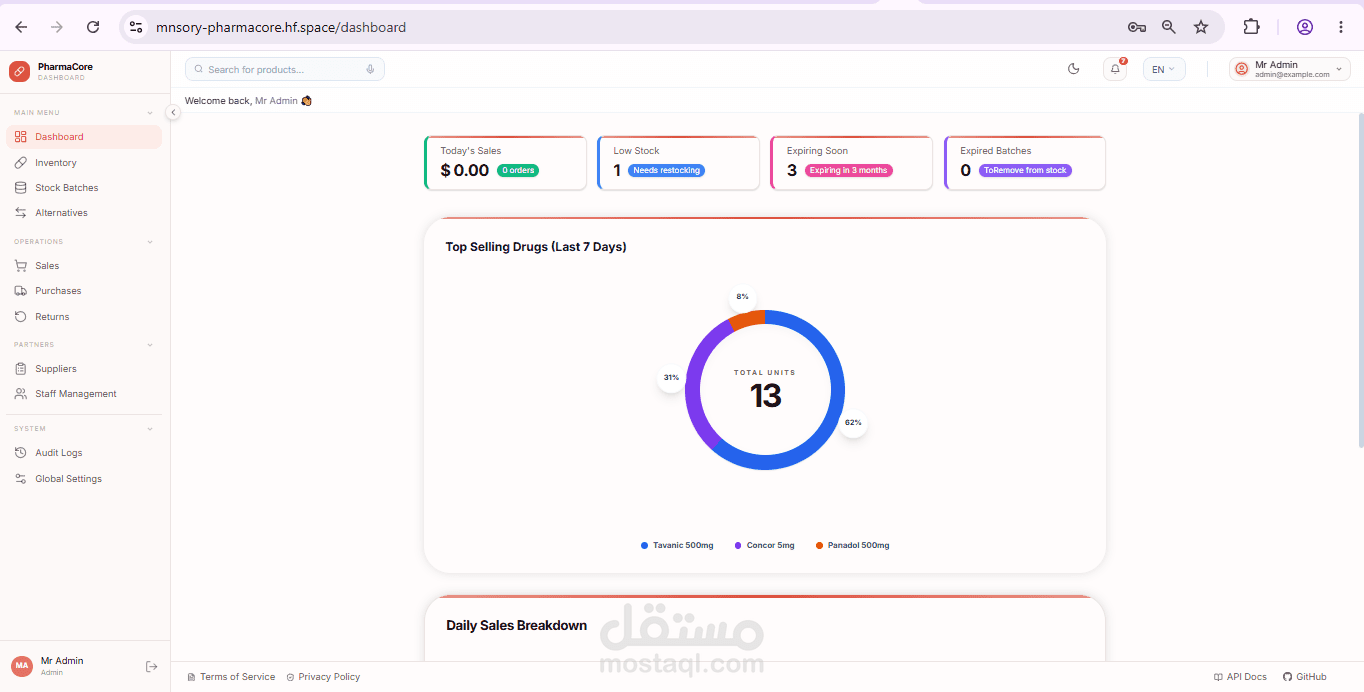This screenshot has width=1364, height=692.
Task: Click the microphone voice search icon
Action: pyautogui.click(x=370, y=69)
